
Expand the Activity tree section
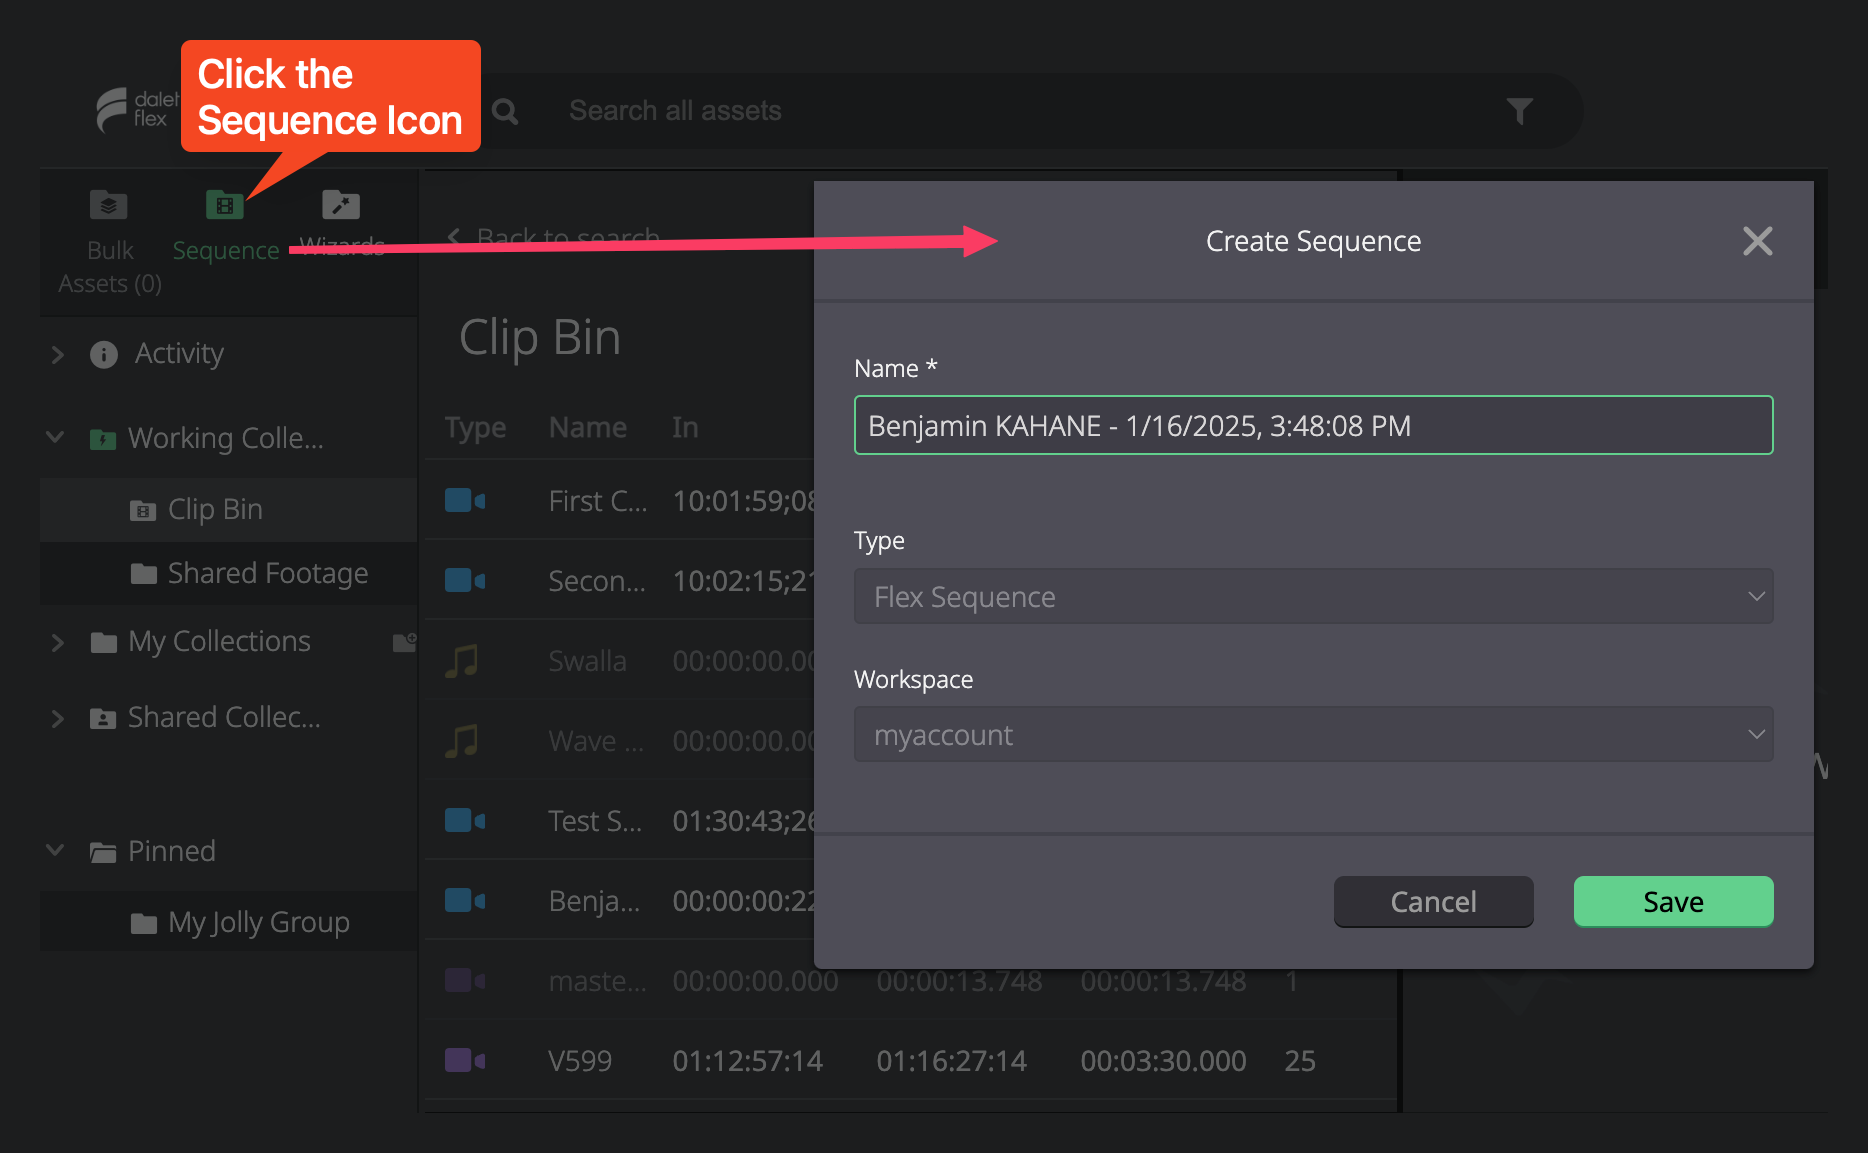(x=57, y=354)
